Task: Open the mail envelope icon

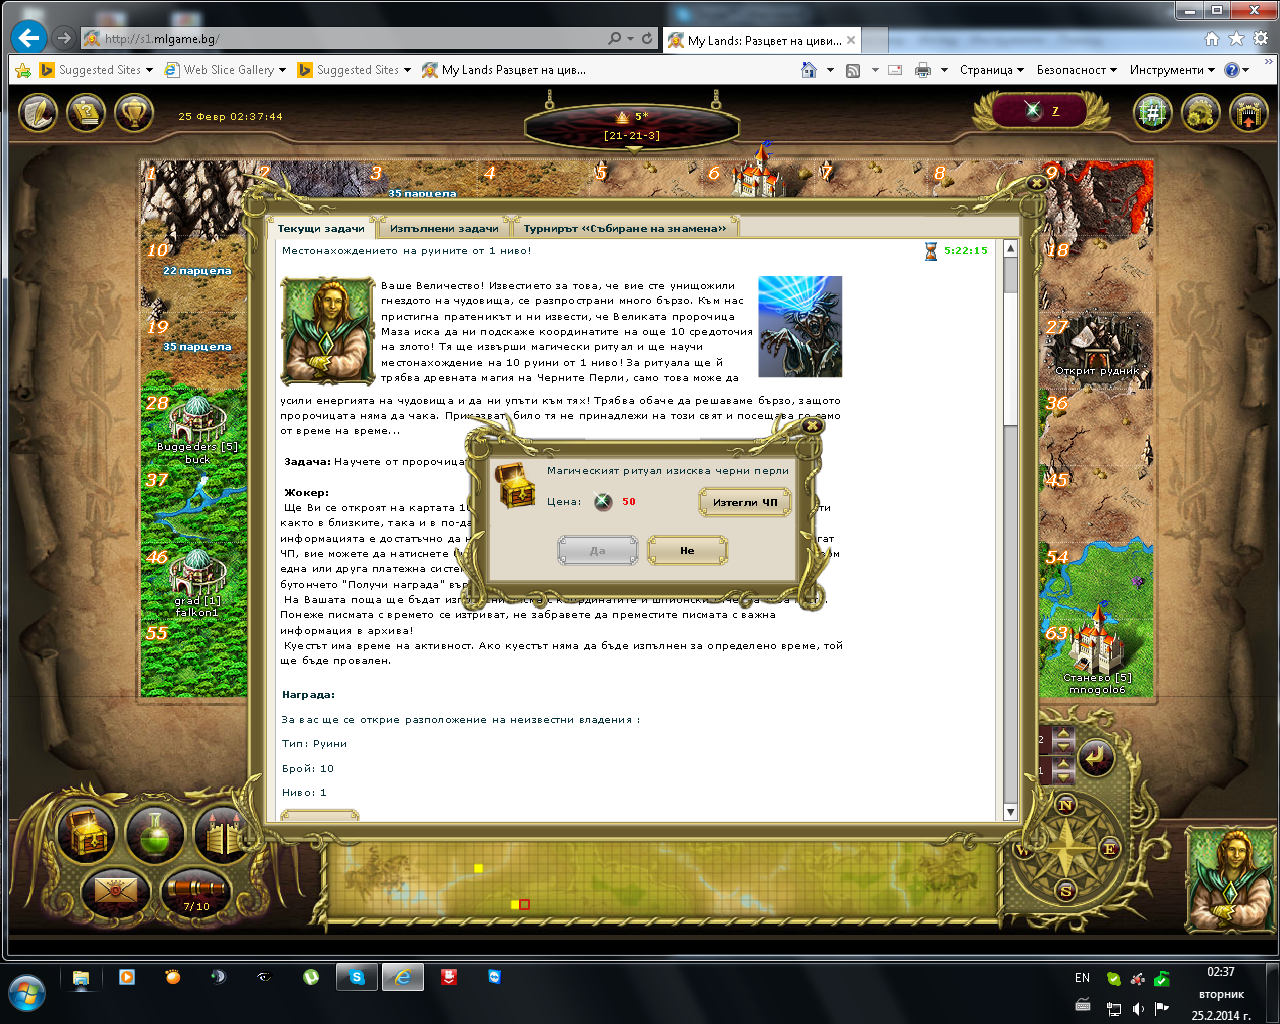Action: [x=115, y=889]
